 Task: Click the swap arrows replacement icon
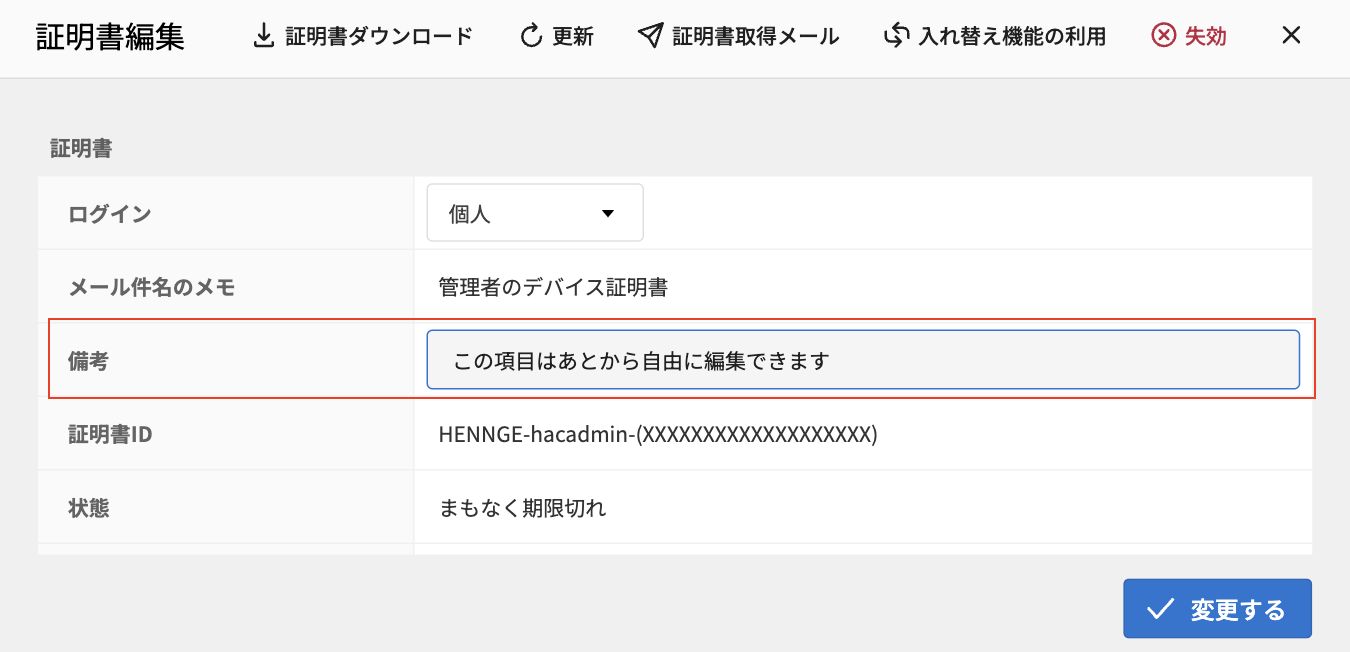pyautogui.click(x=896, y=37)
